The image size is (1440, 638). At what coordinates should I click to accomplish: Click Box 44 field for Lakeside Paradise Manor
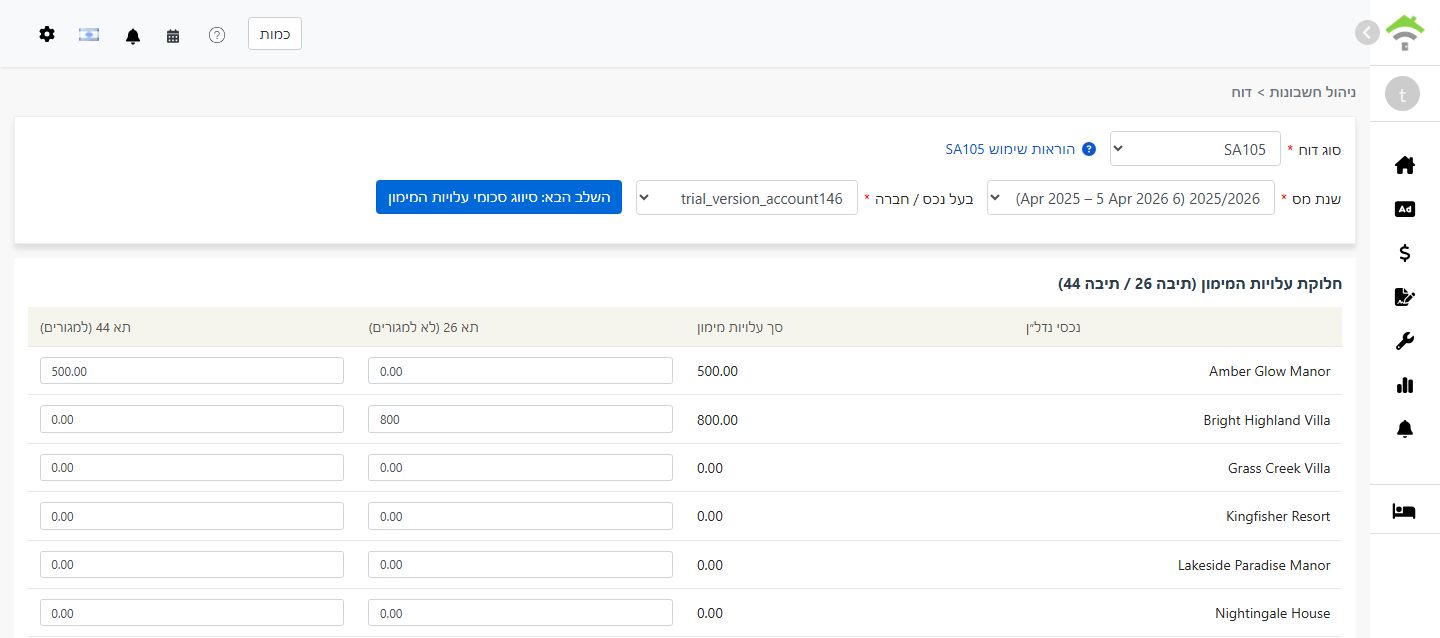tap(192, 565)
